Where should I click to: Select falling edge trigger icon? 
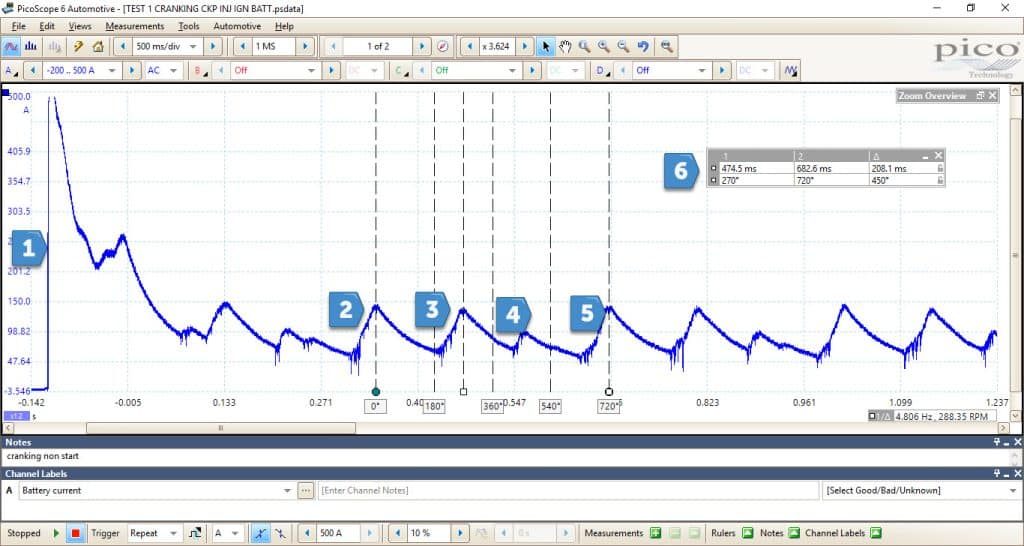pos(280,533)
